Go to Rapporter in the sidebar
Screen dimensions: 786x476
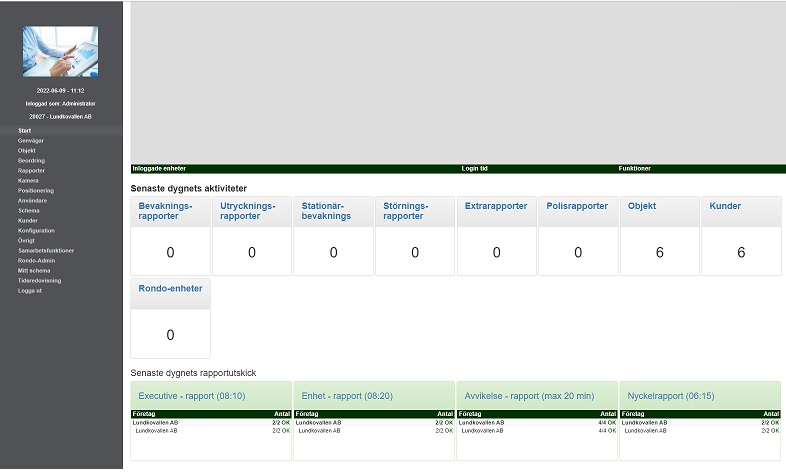click(x=32, y=170)
